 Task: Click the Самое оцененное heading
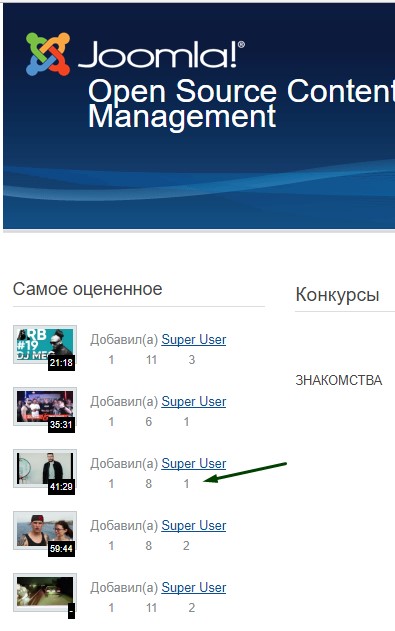click(x=87, y=289)
